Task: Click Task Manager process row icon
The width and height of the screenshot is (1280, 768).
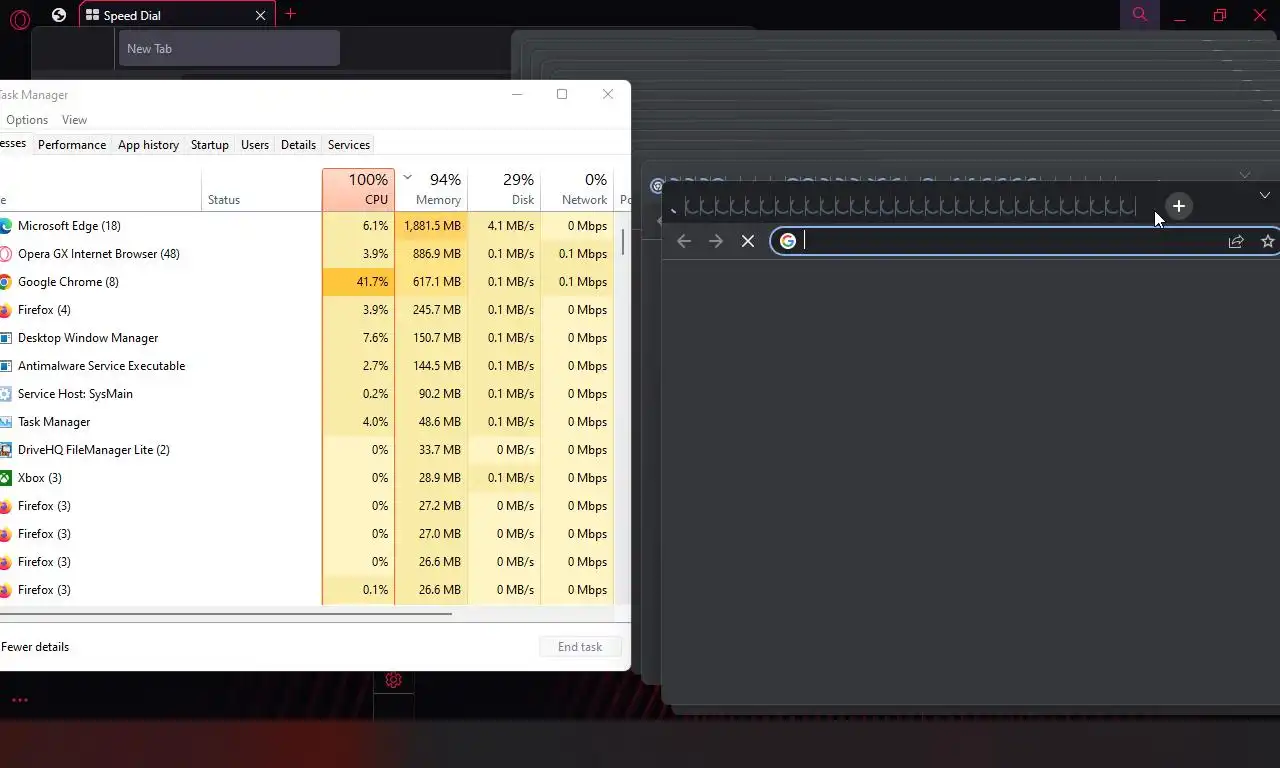Action: click(4, 422)
